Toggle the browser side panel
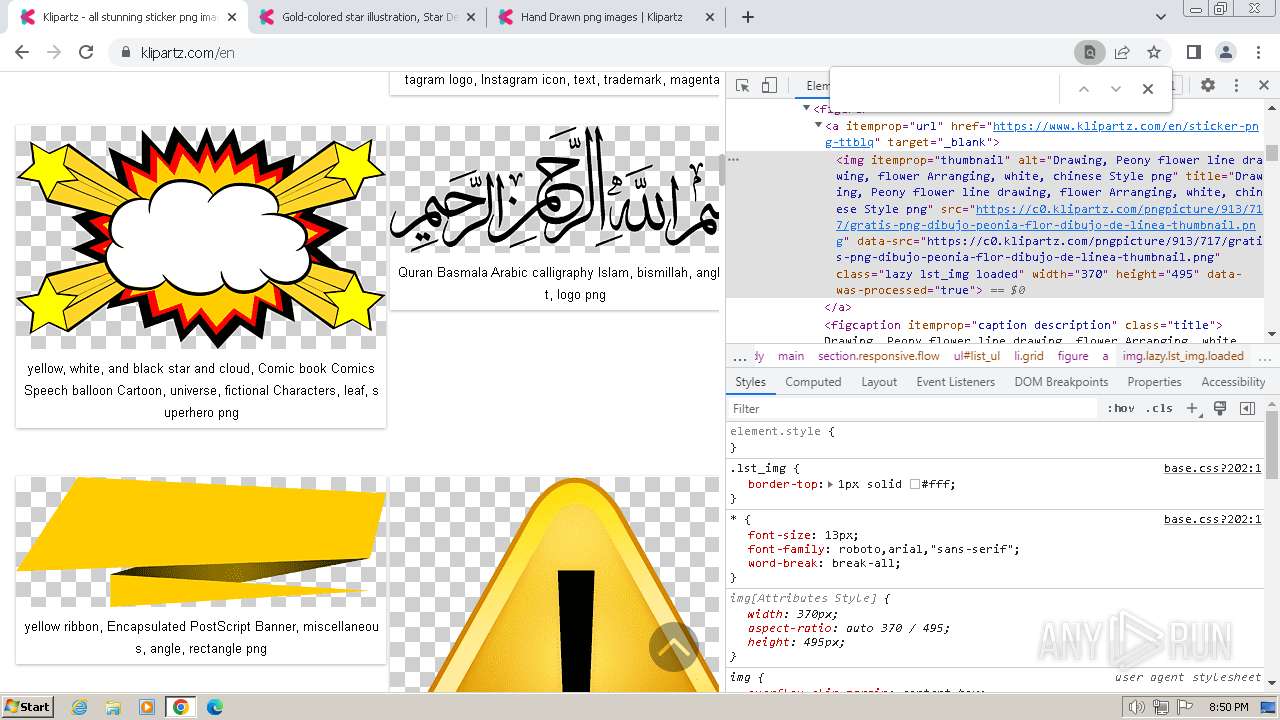This screenshot has height=720, width=1280. (1193, 52)
